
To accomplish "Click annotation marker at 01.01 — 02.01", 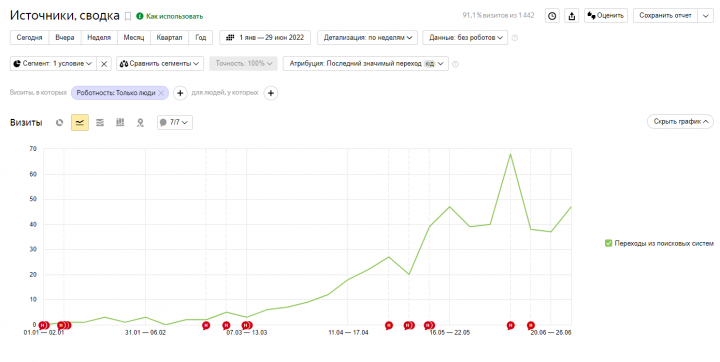I will pos(43,325).
